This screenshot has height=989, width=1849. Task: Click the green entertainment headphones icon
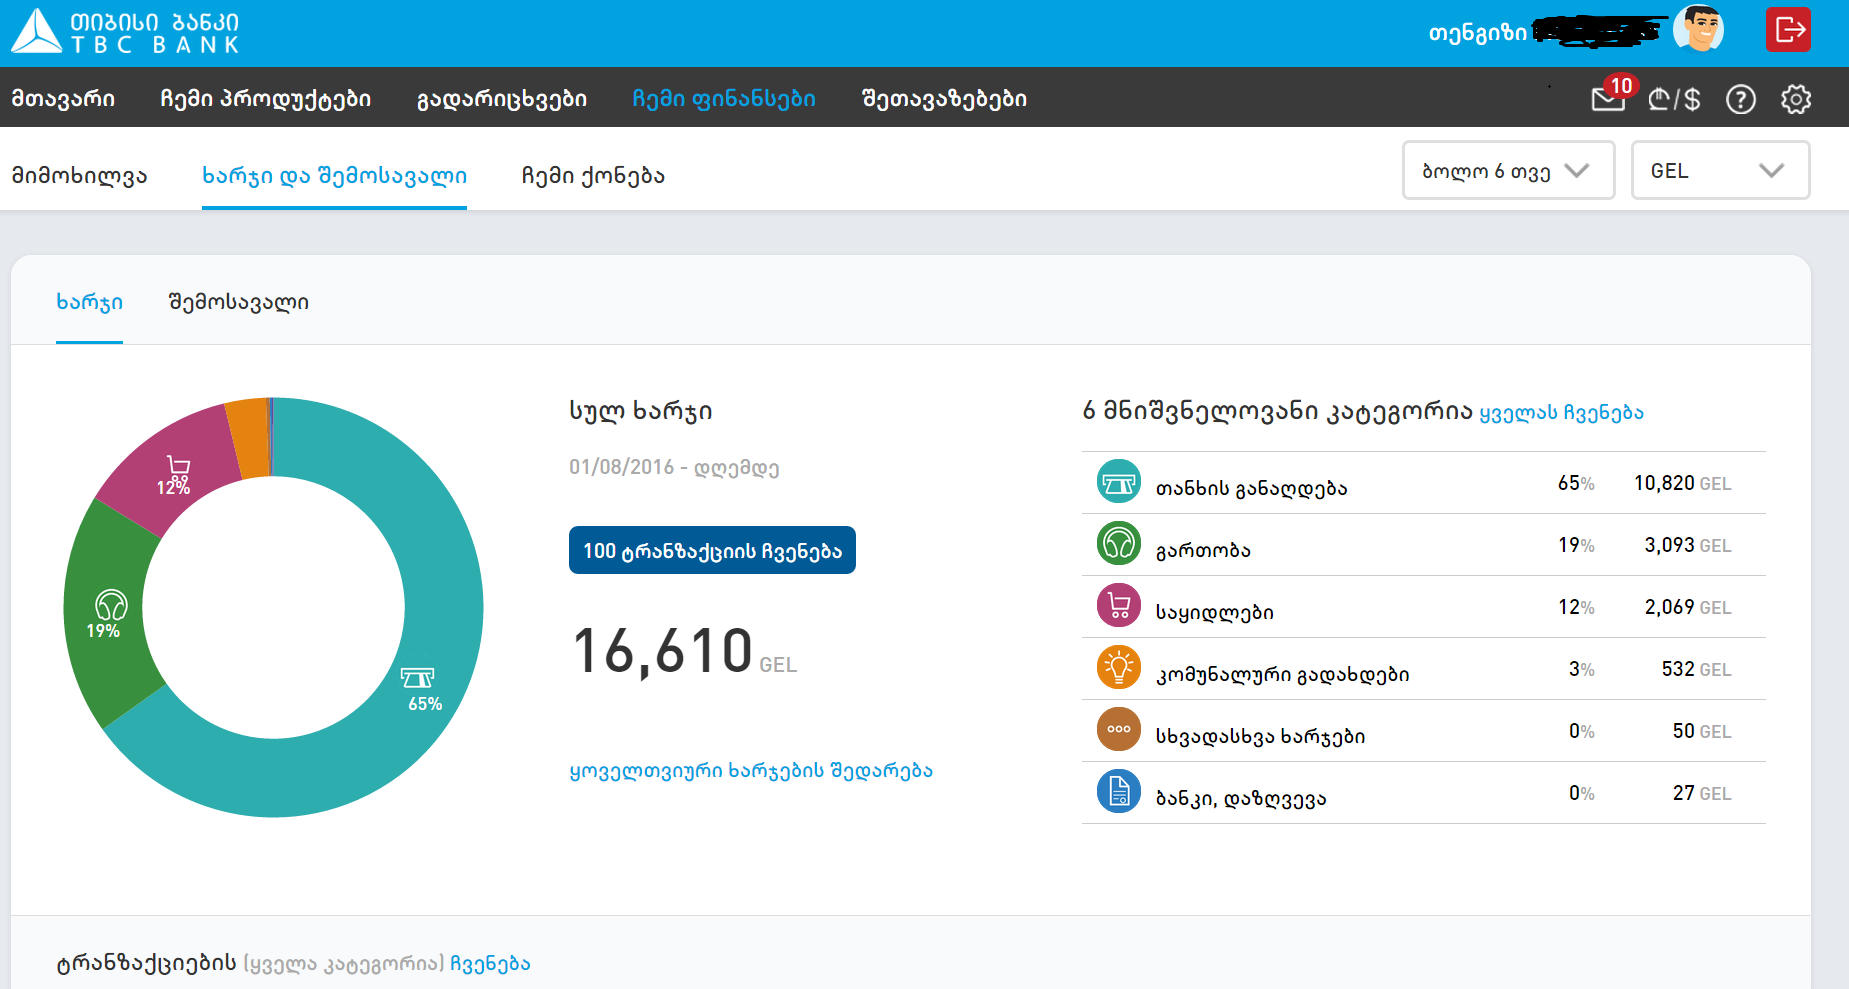point(1118,545)
